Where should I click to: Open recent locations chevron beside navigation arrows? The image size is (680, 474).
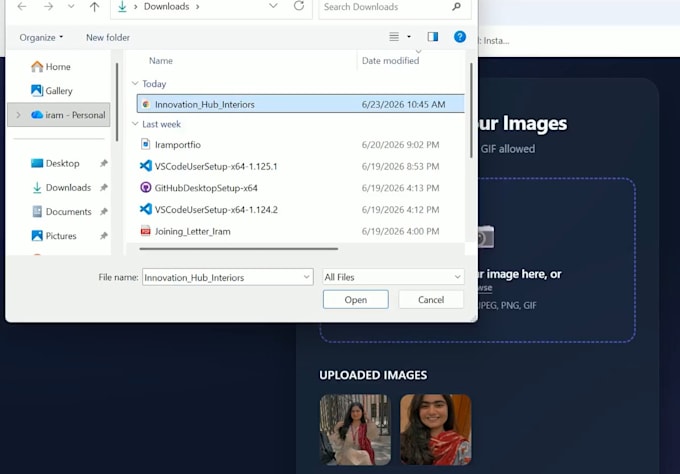click(71, 7)
